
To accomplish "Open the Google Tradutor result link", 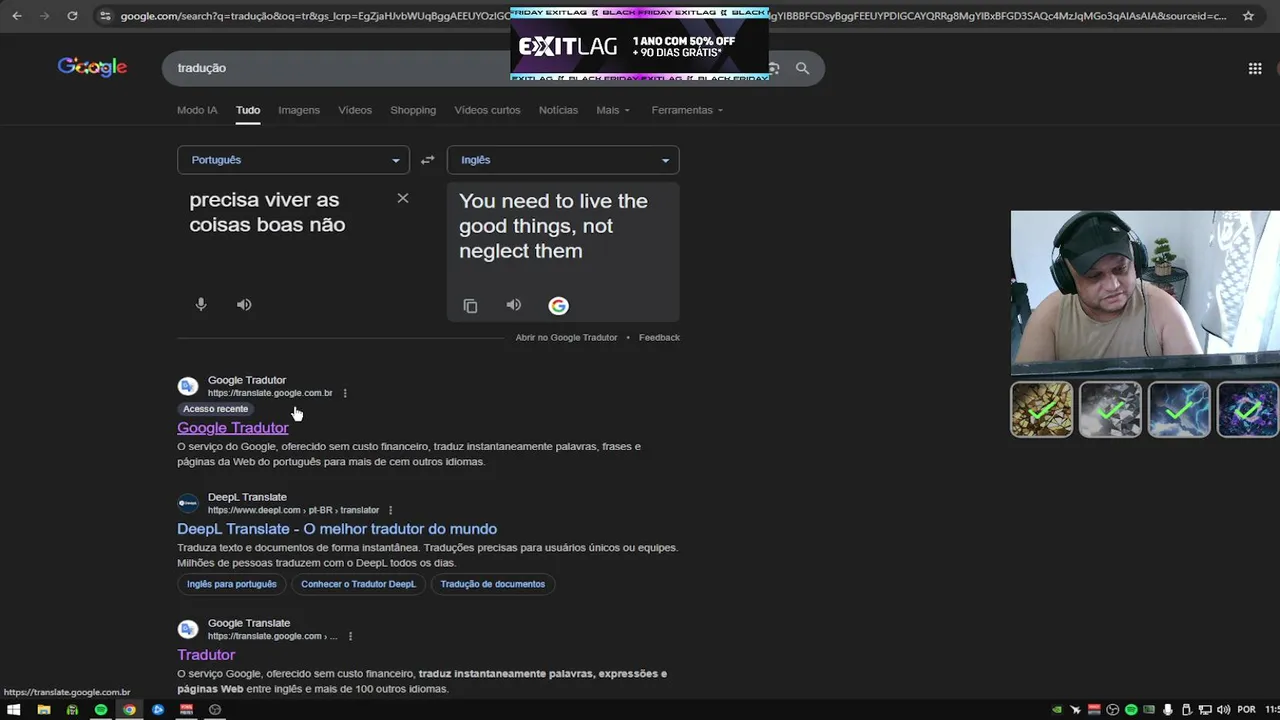I will tap(233, 428).
